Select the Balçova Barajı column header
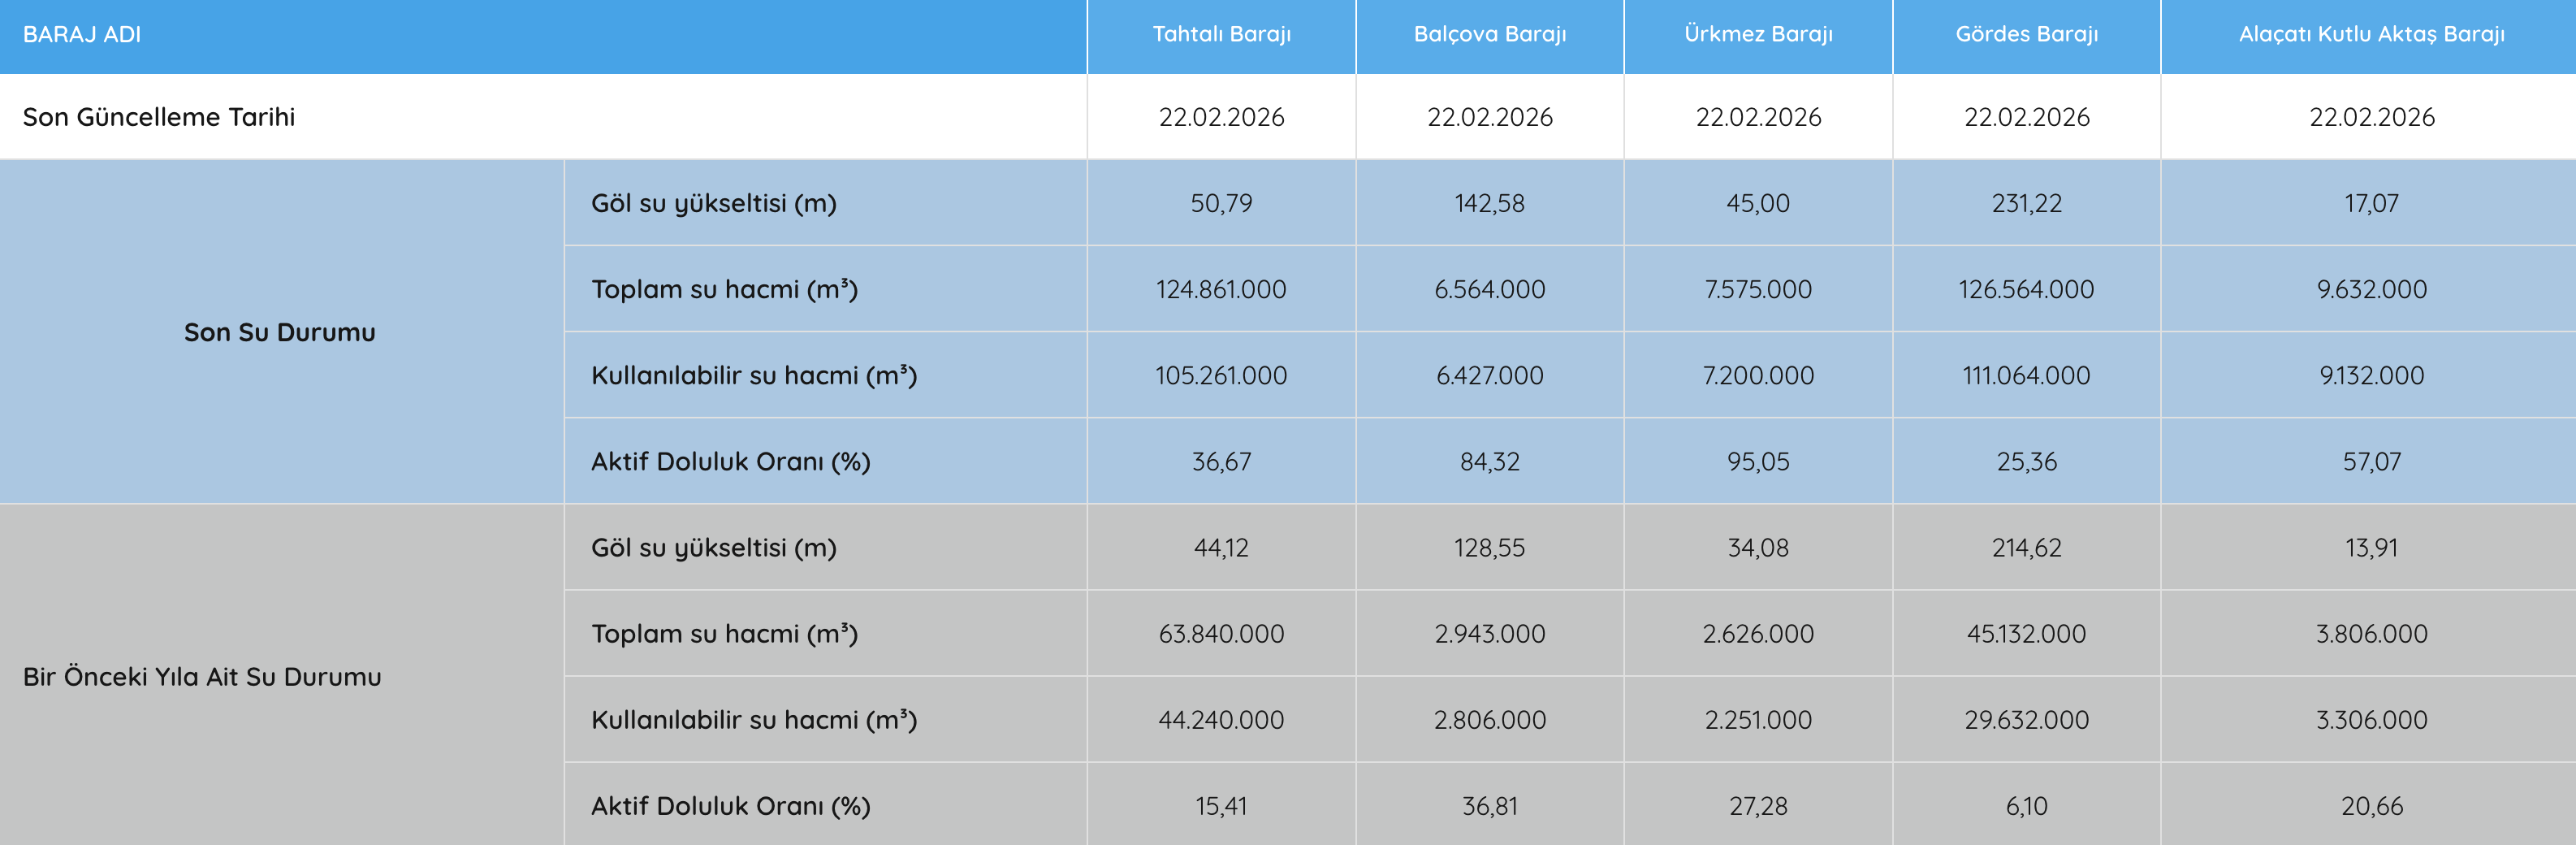 tap(1489, 35)
